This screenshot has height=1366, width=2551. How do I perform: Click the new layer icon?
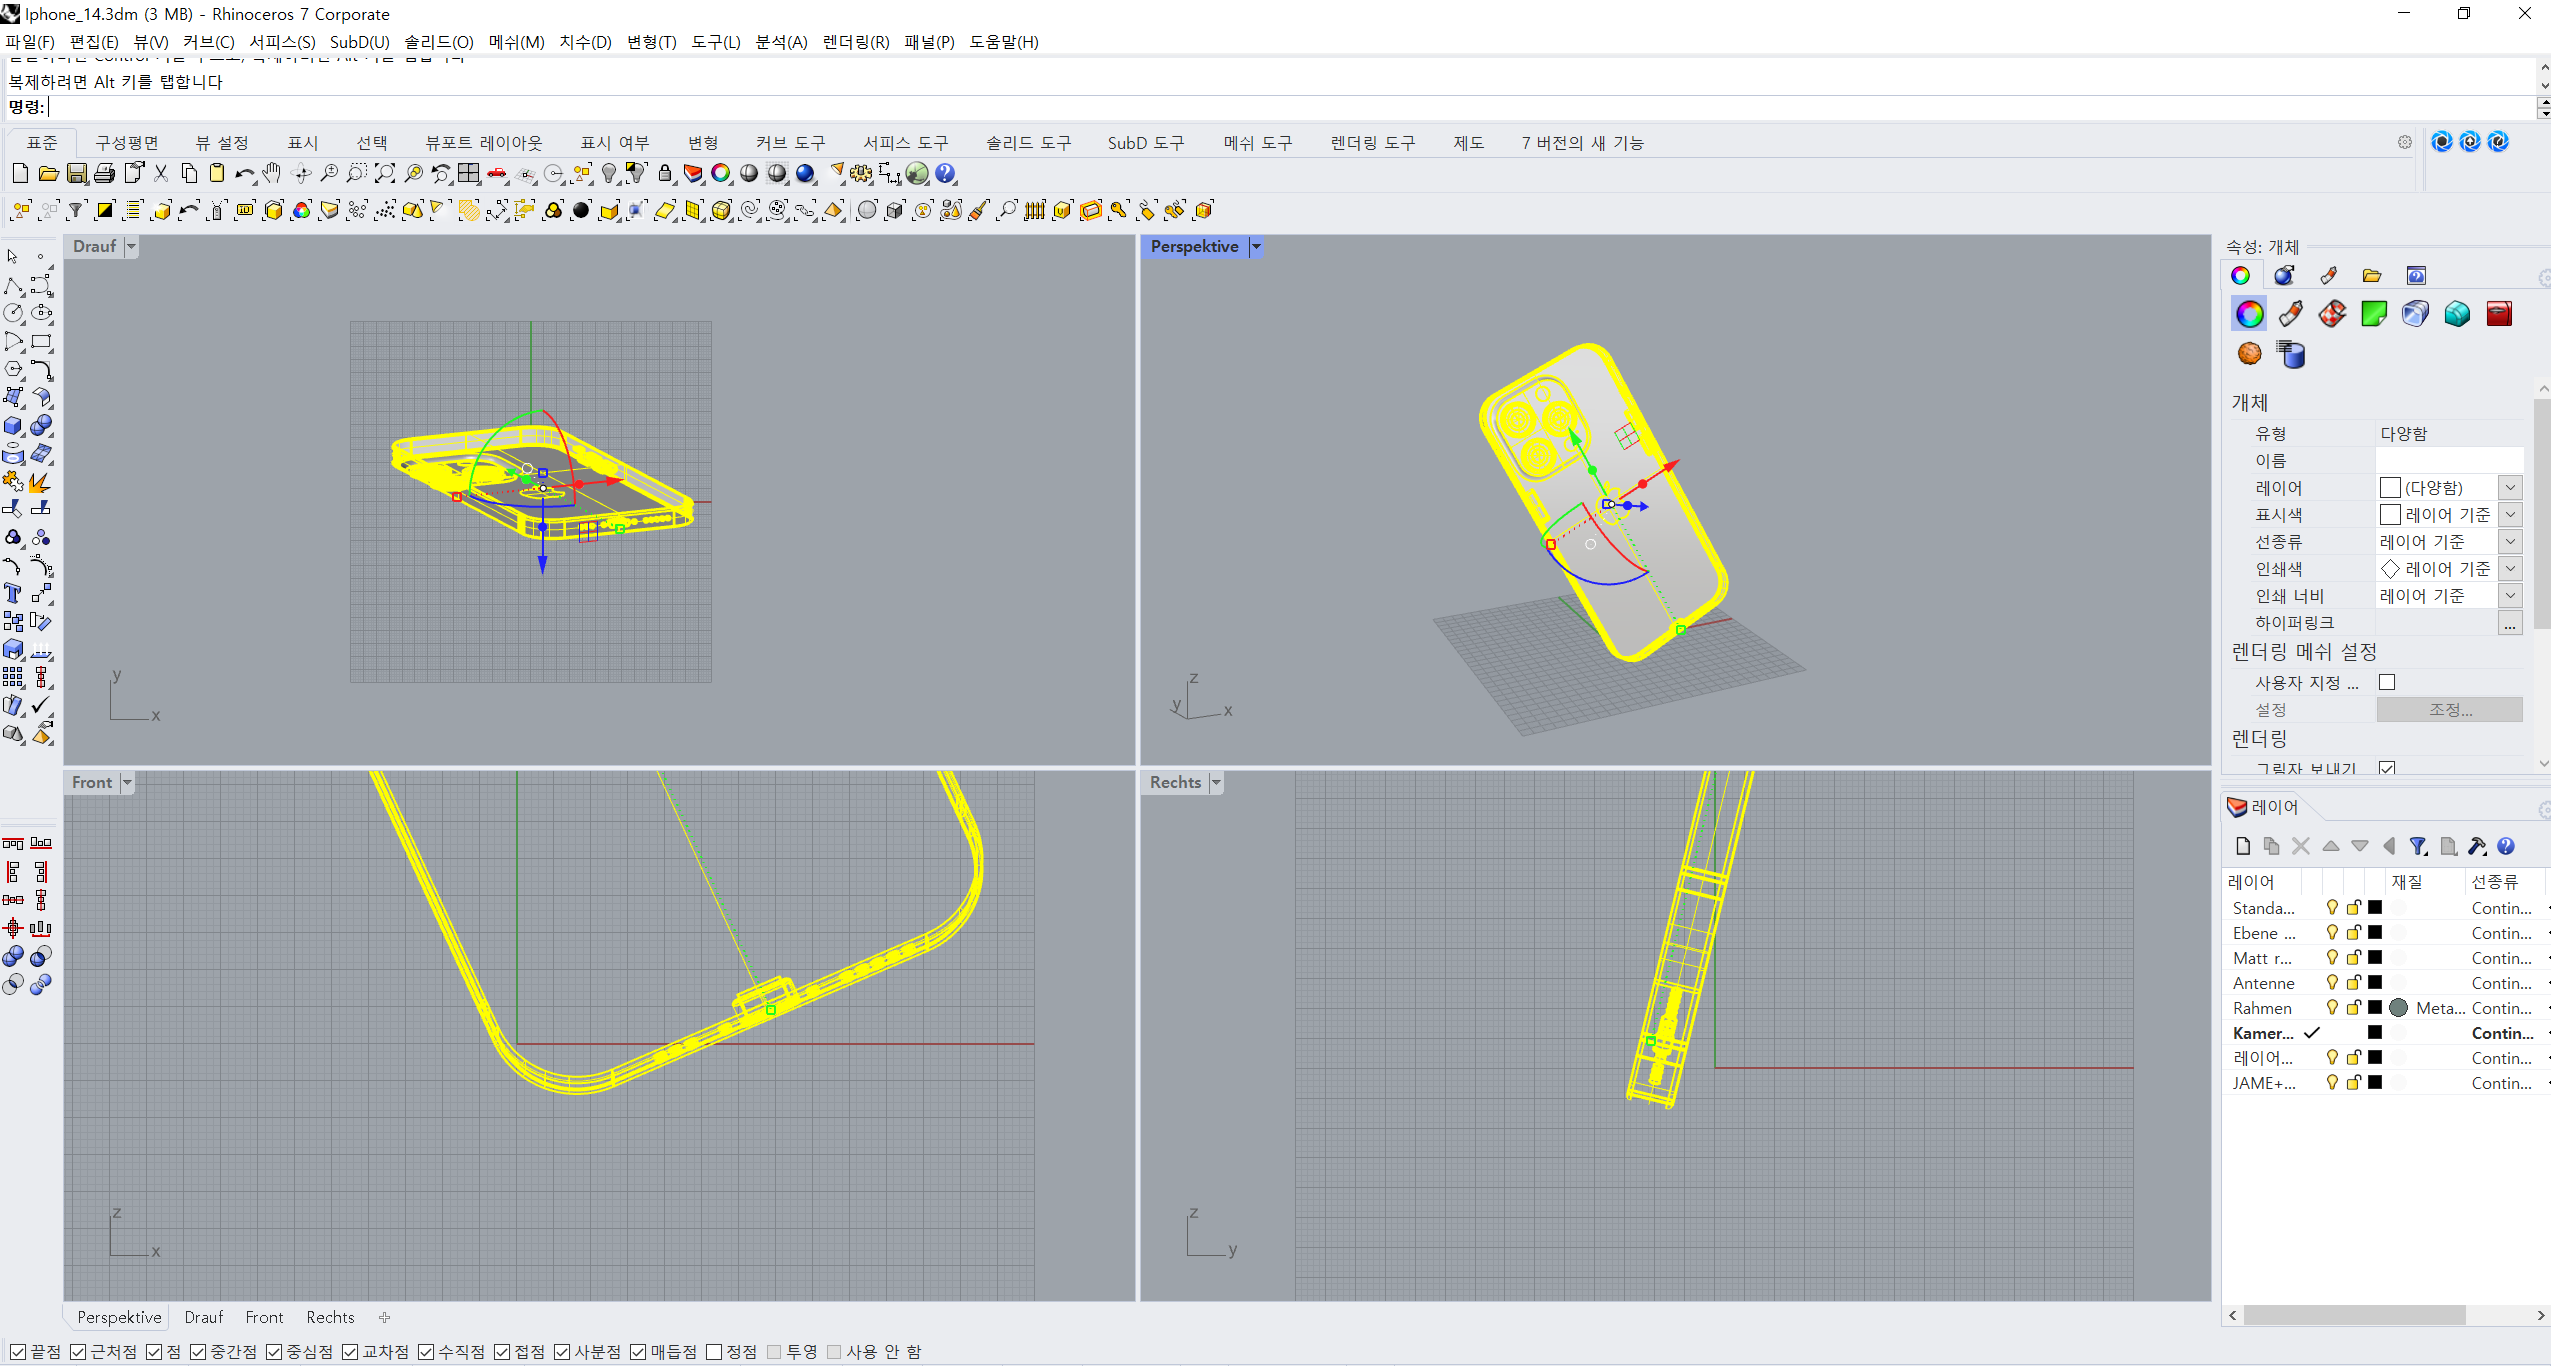2243,846
